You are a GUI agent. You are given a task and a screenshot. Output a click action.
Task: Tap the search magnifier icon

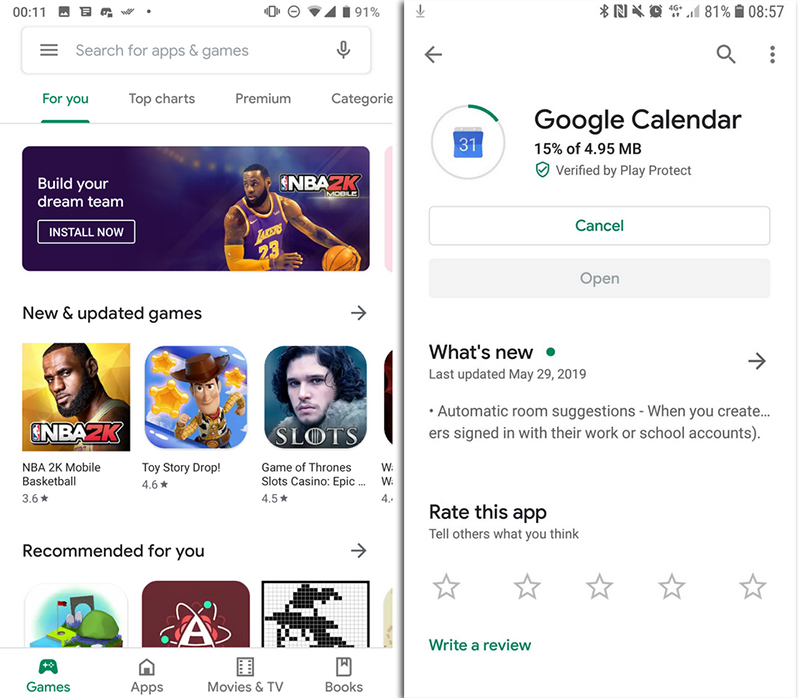point(726,54)
